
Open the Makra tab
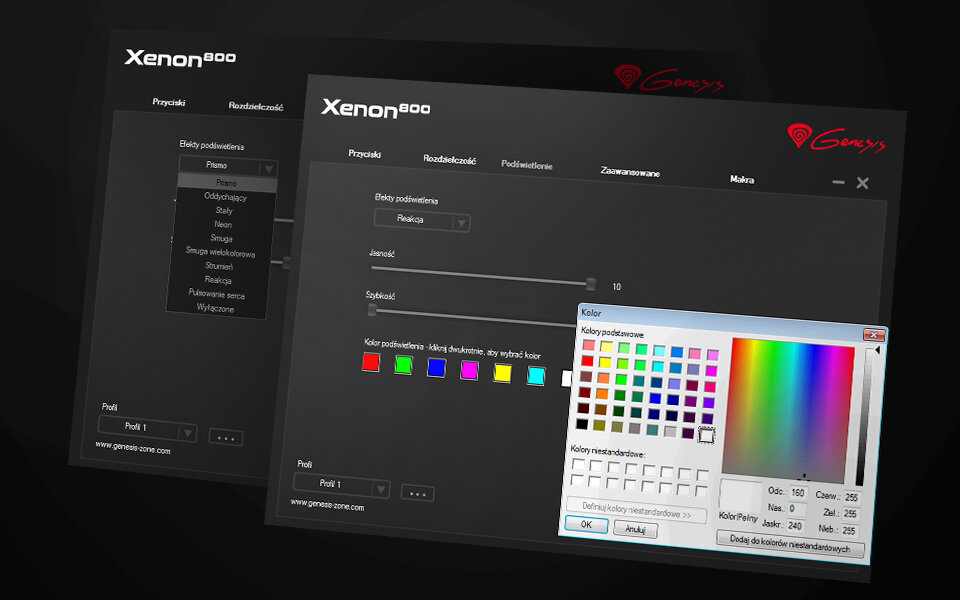point(741,179)
